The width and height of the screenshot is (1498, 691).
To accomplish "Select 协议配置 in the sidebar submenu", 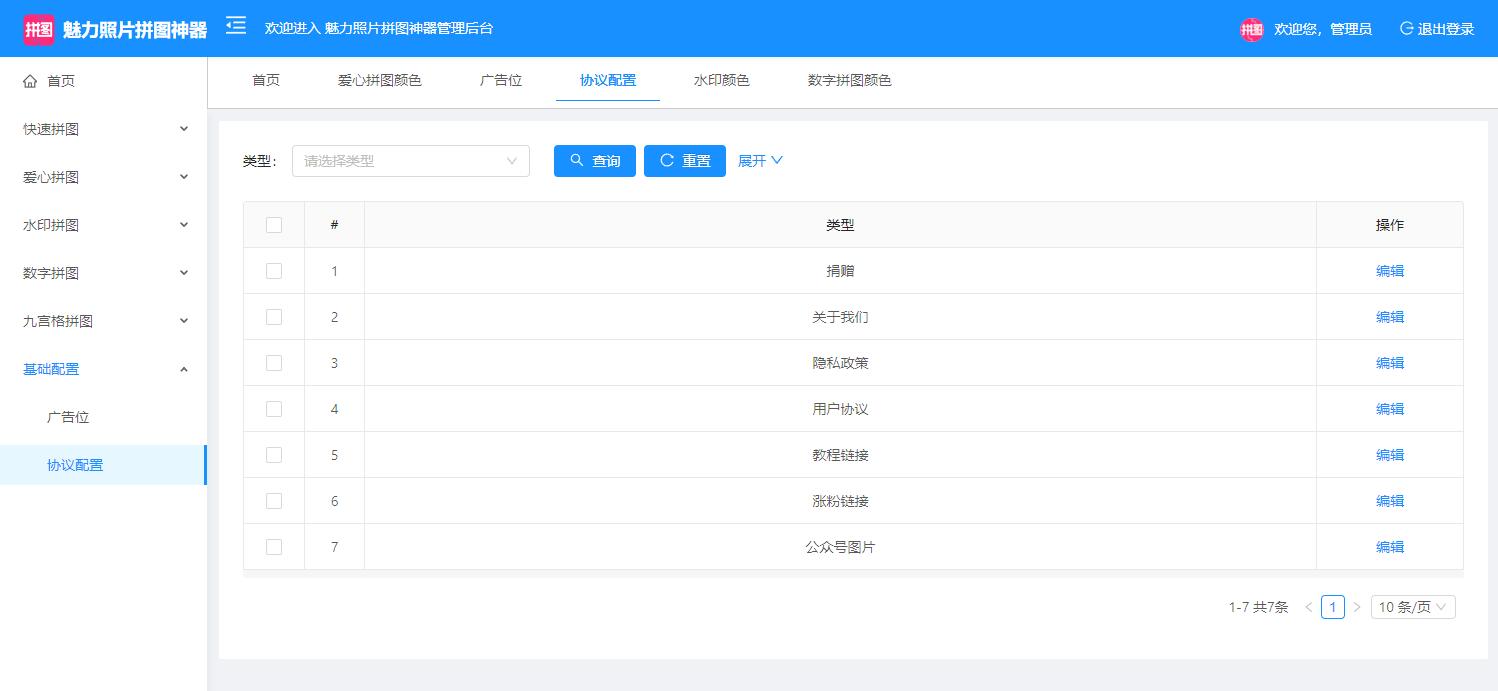I will (103, 465).
